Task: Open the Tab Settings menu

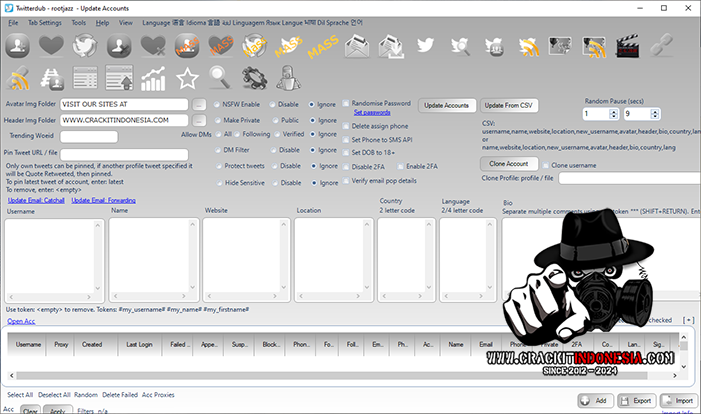Action: 44,21
